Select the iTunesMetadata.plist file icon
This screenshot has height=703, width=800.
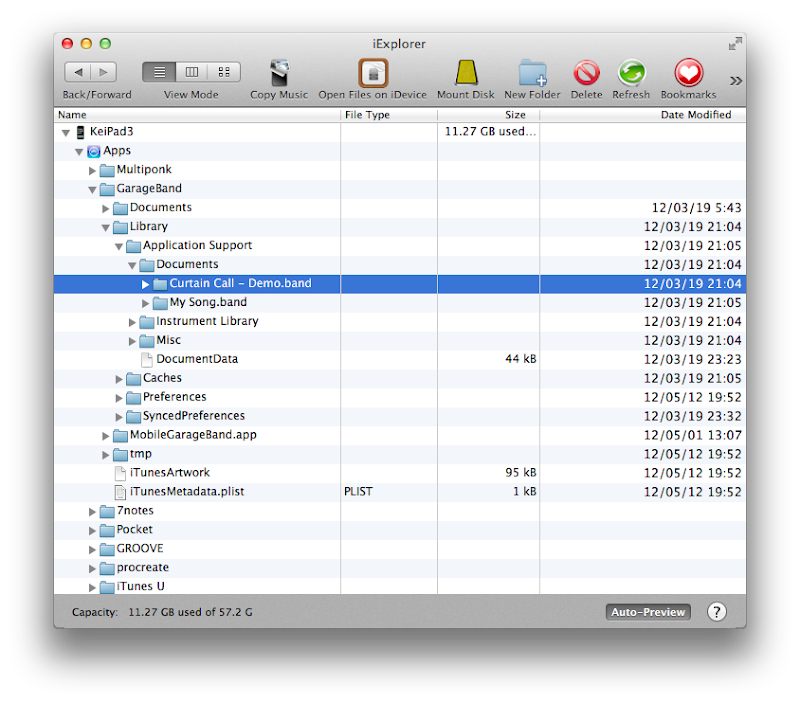click(x=120, y=492)
